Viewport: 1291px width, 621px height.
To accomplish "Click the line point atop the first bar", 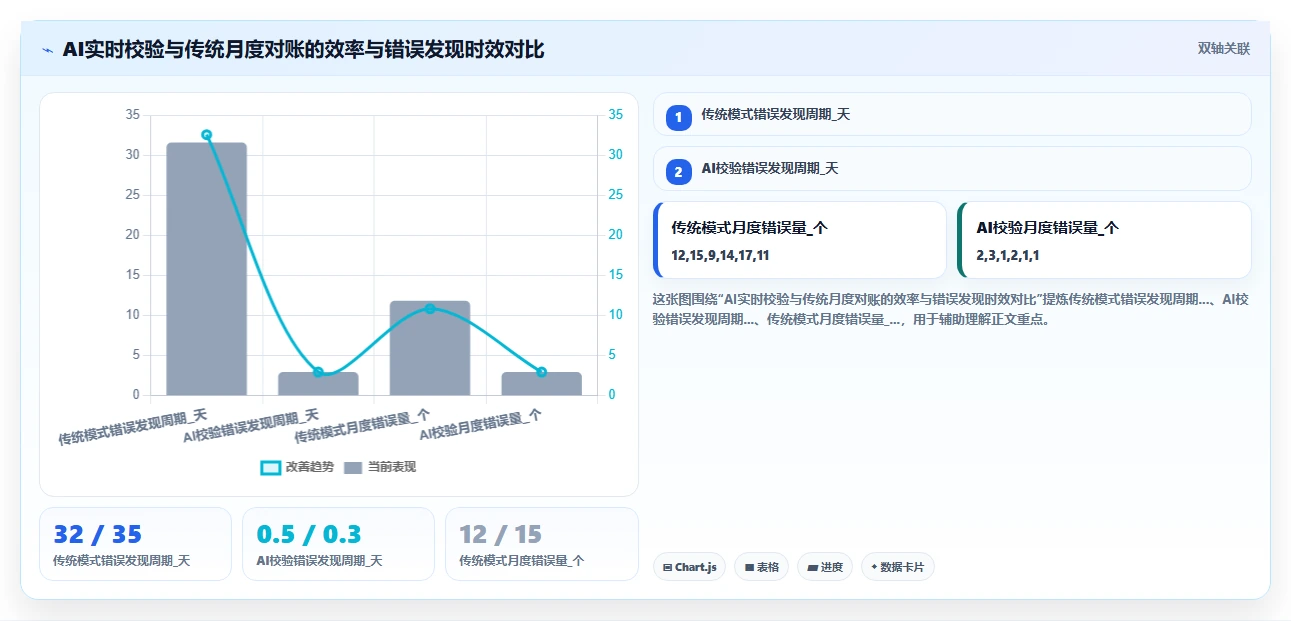I will [x=206, y=134].
